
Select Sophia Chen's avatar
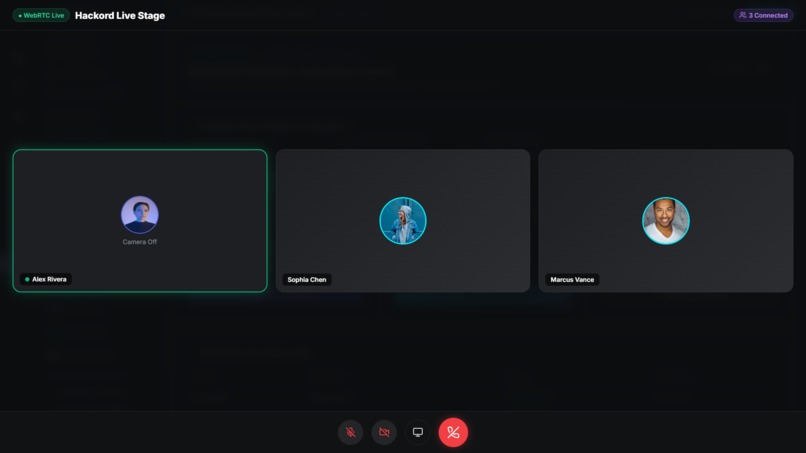pyautogui.click(x=403, y=221)
